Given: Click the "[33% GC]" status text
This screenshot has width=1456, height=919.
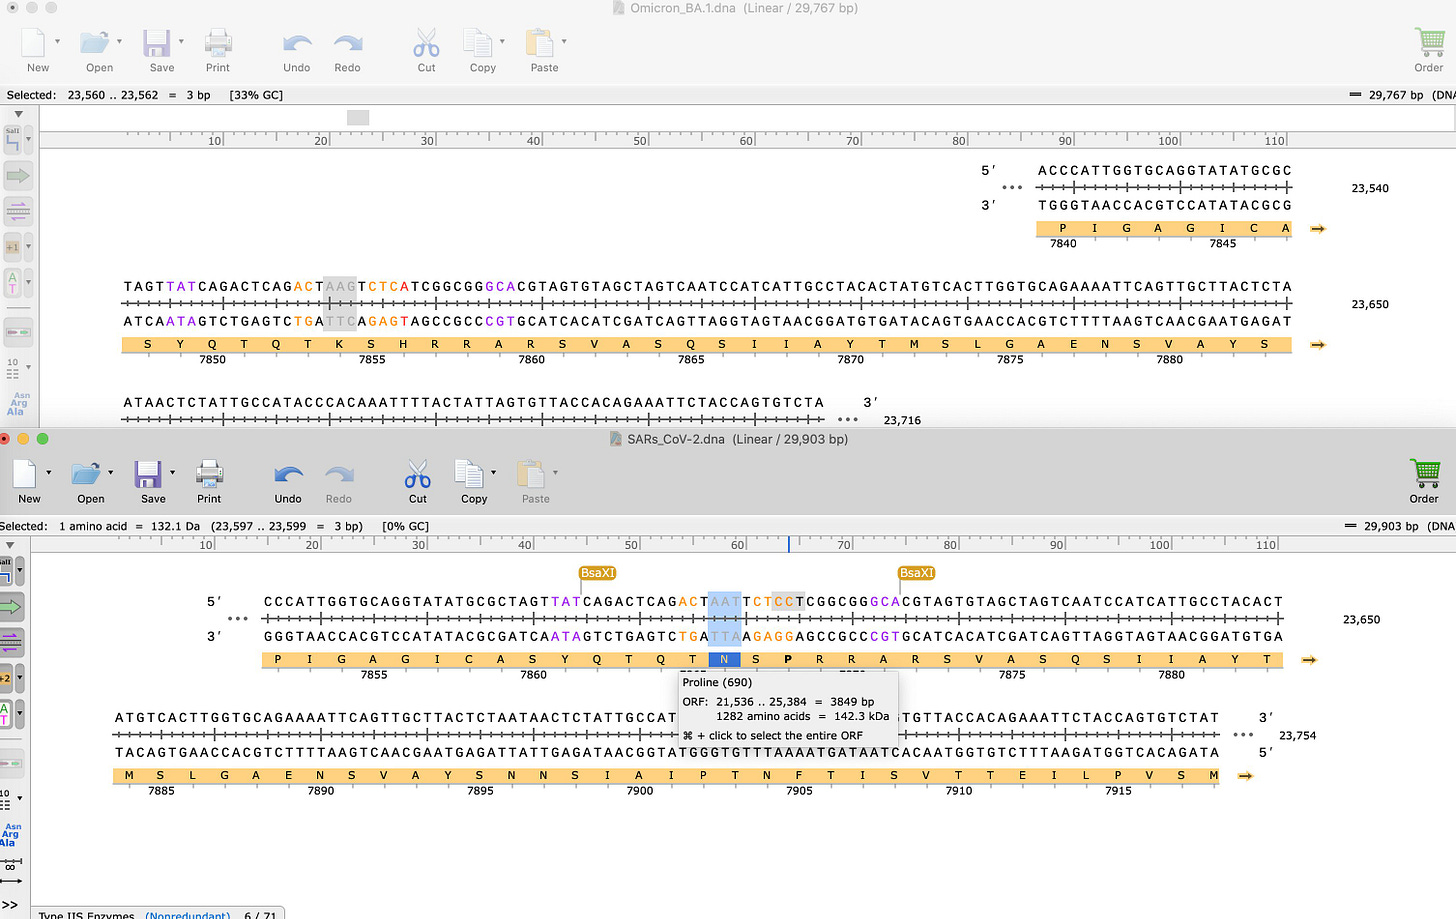Looking at the screenshot, I should 256,95.
